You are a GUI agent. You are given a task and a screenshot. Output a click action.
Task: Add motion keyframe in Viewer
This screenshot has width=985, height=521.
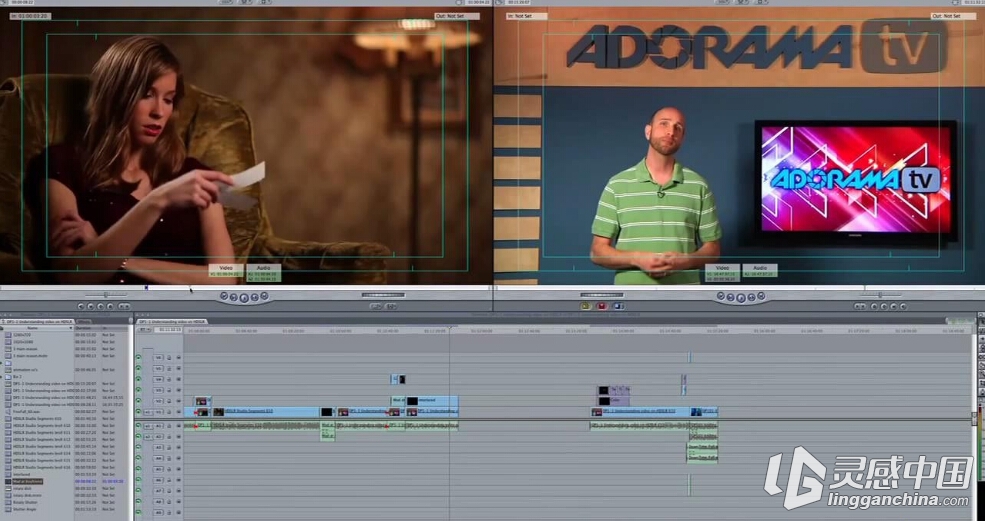tap(101, 306)
